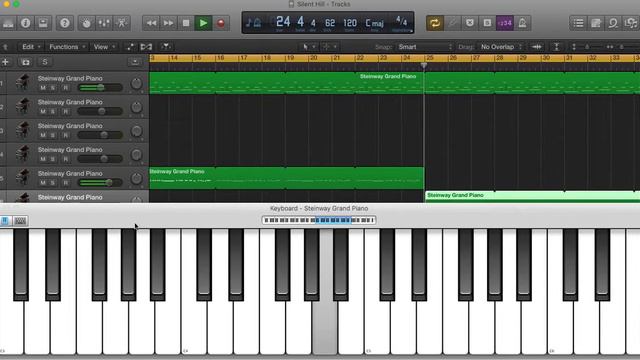Open the Media Browsers icon
Viewport: 640px width, 360px height.
(x=631, y=23)
